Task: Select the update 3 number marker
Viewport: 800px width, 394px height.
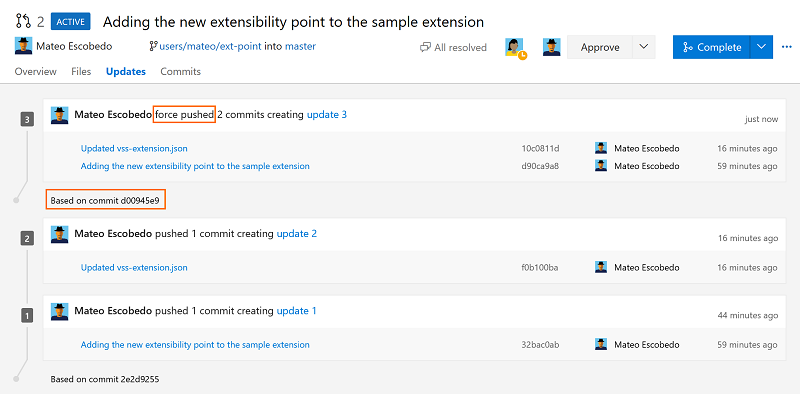Action: (x=27, y=120)
